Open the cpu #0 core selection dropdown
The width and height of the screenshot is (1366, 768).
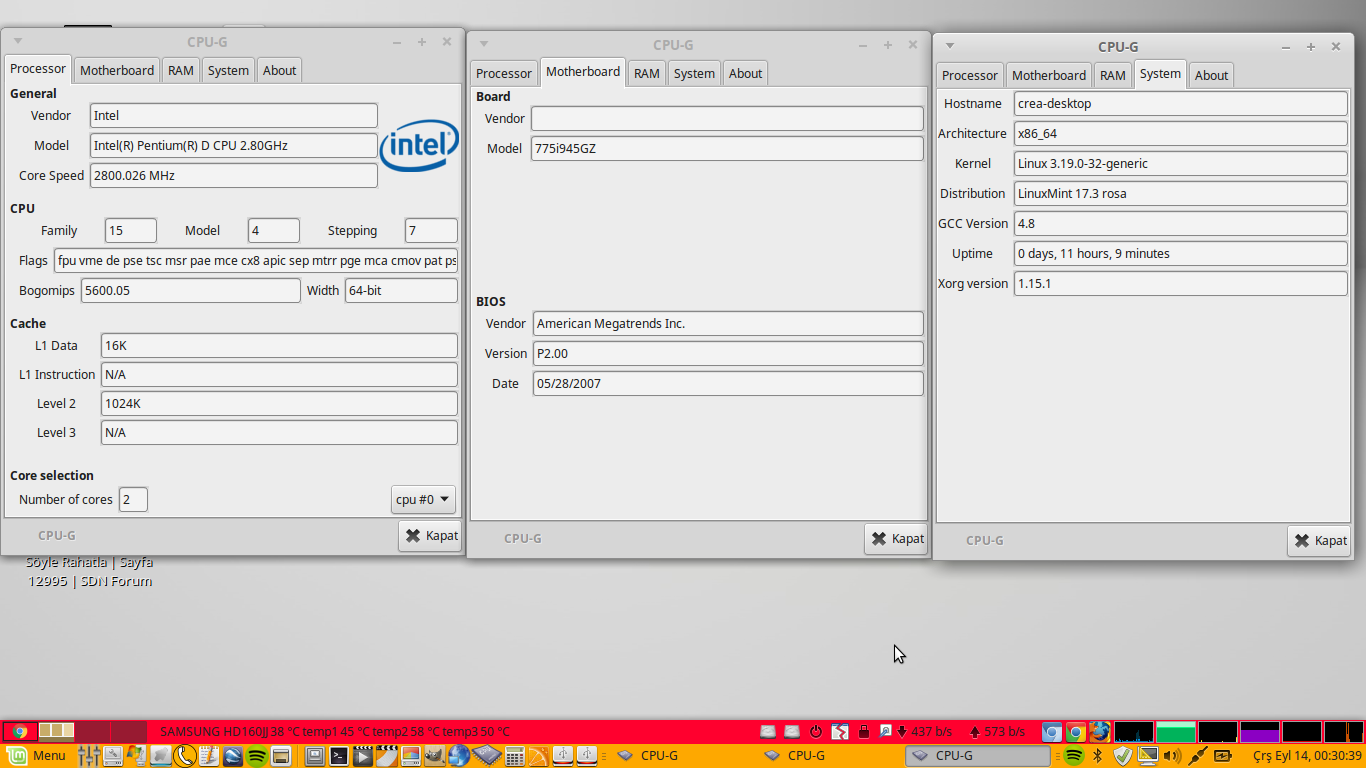[x=423, y=499]
